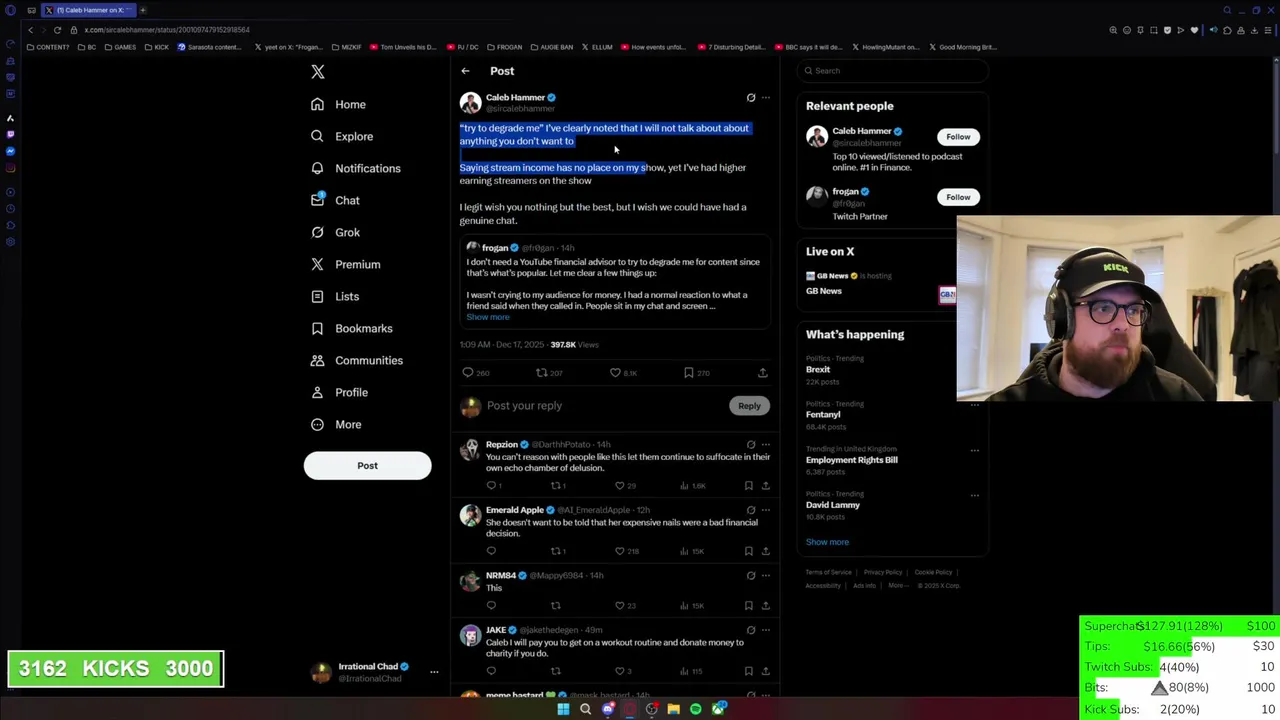
Task: Open a new browser tab
Action: [143, 10]
